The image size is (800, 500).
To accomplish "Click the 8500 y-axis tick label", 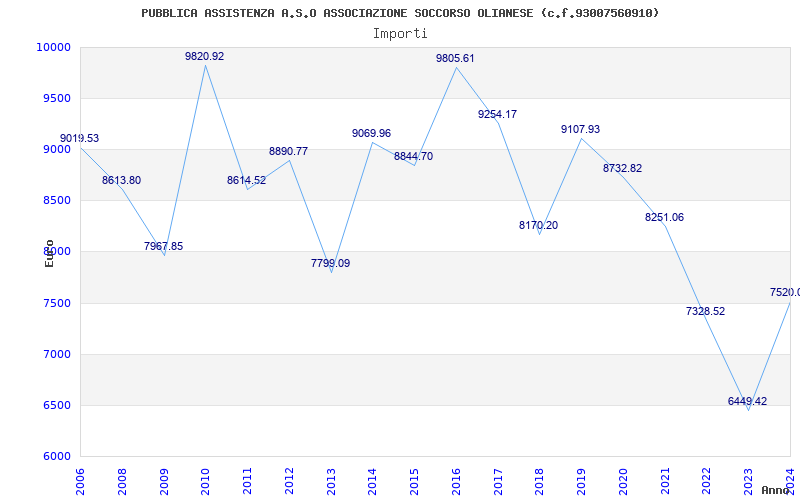I will pos(56,201).
